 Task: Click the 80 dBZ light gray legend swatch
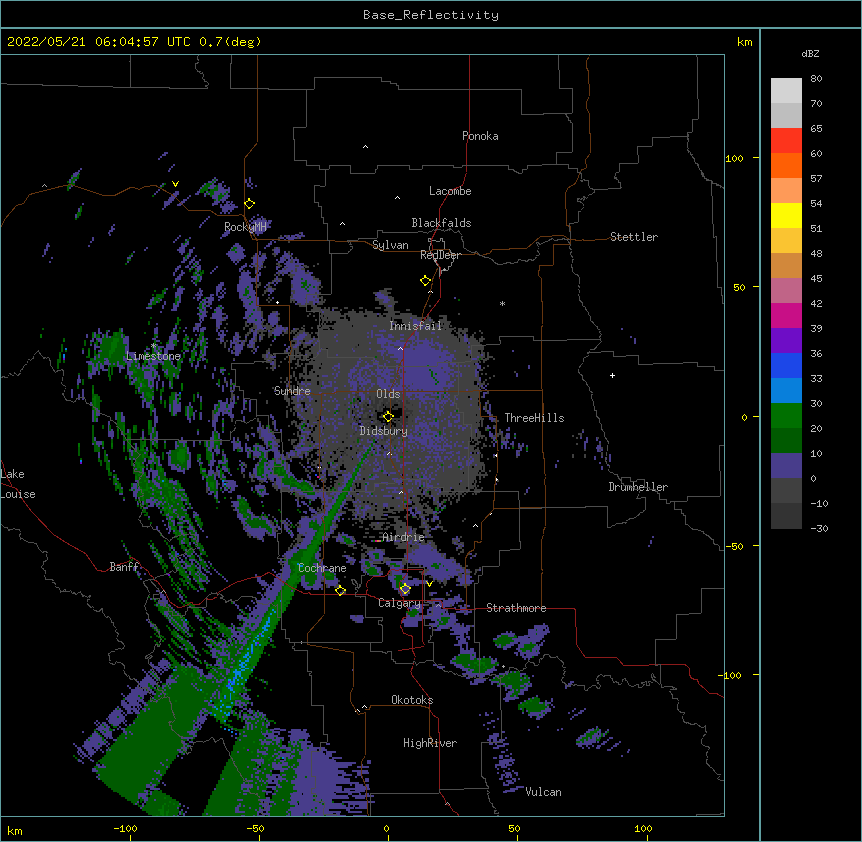pyautogui.click(x=786, y=91)
